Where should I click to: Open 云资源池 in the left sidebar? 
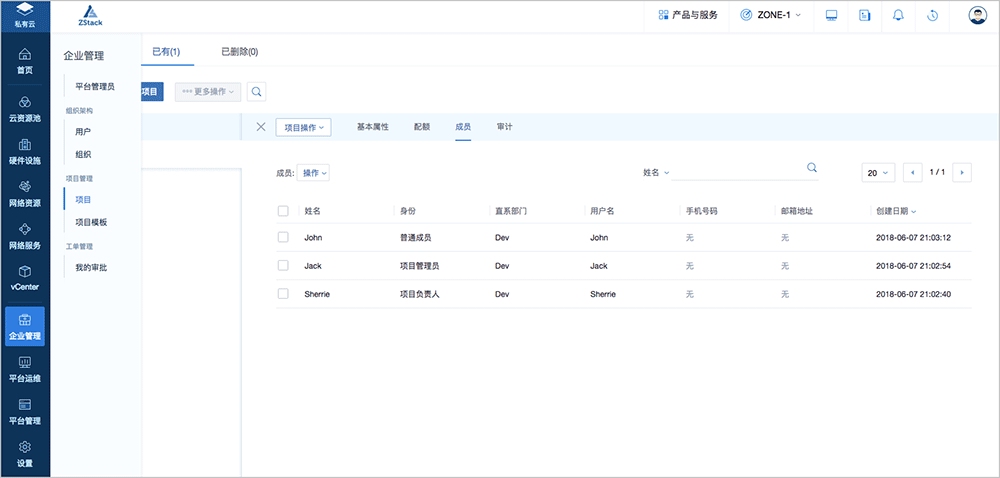point(25,109)
